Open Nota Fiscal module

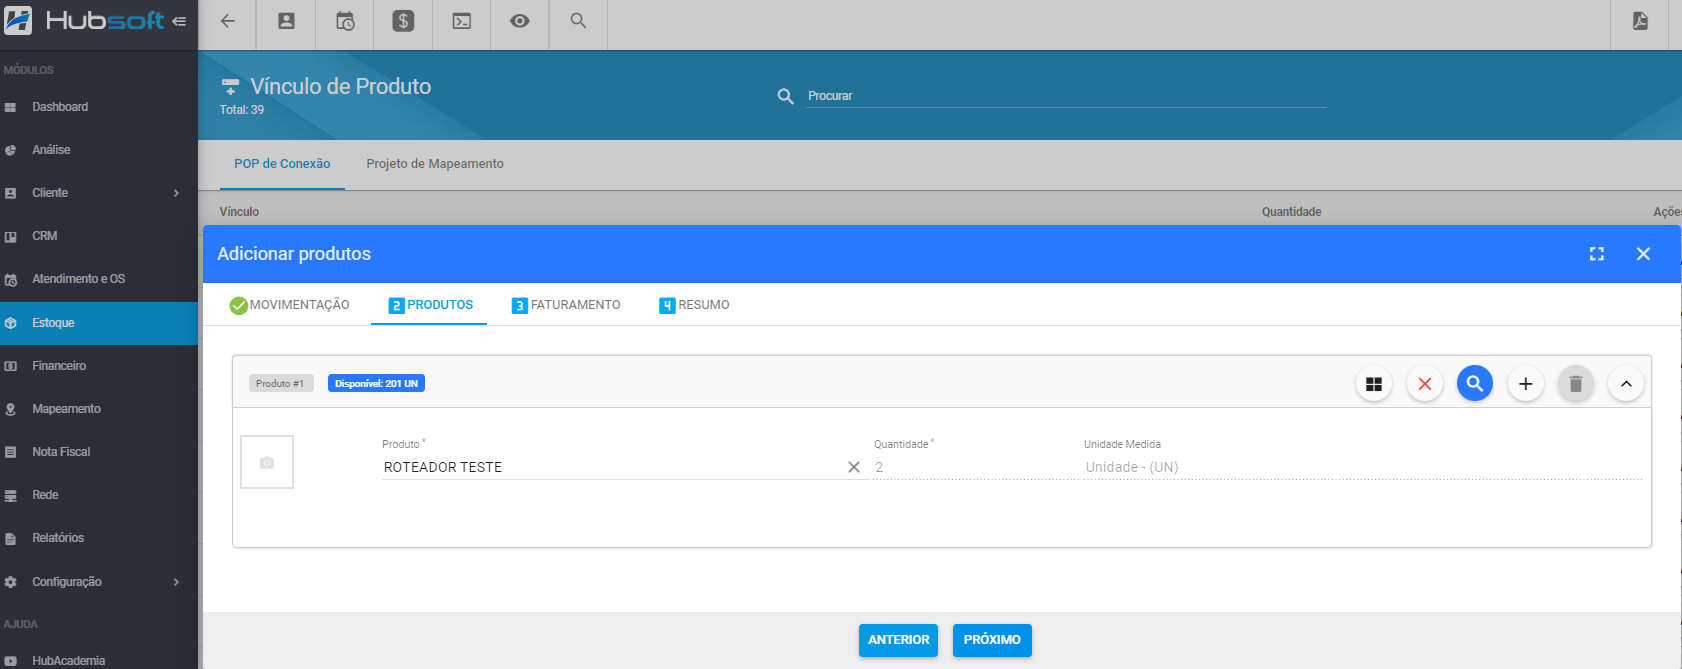(99, 452)
